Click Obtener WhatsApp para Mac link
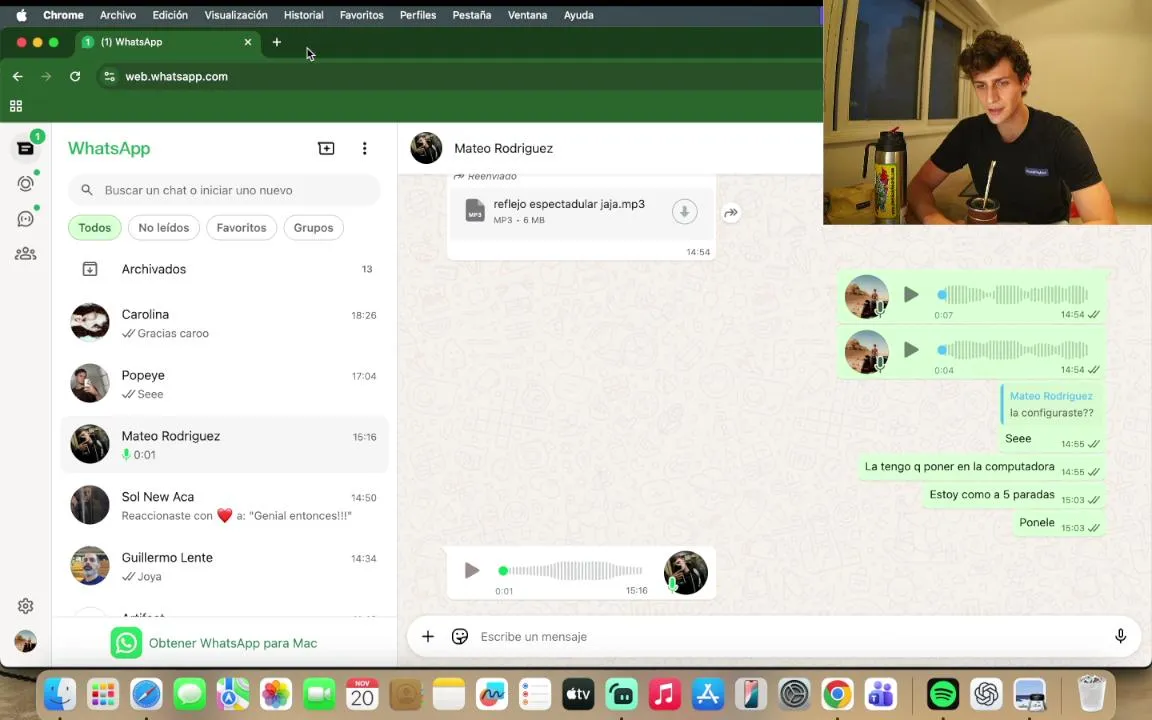Image resolution: width=1152 pixels, height=720 pixels. point(233,643)
